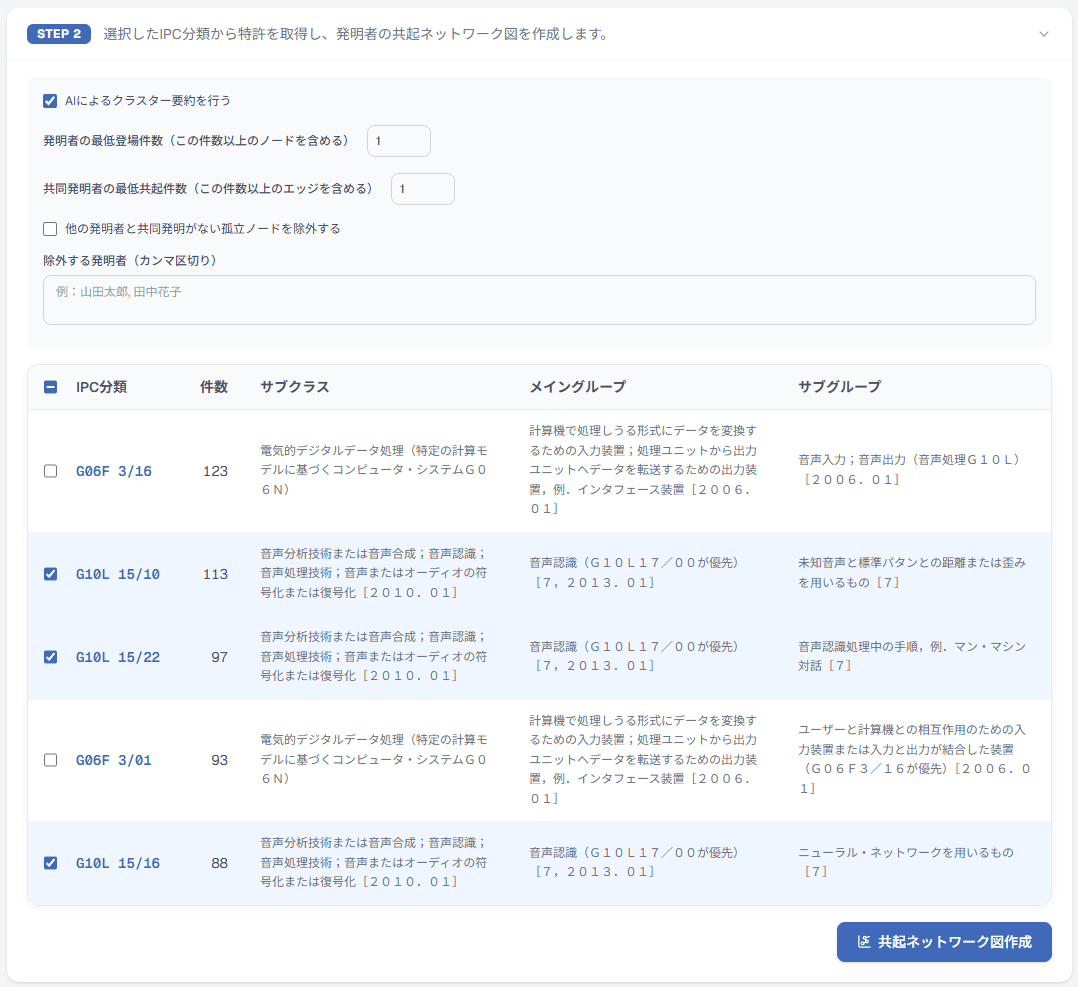Uncheck the G10L 15/10 row checkbox
1078x987 pixels.
click(x=50, y=574)
